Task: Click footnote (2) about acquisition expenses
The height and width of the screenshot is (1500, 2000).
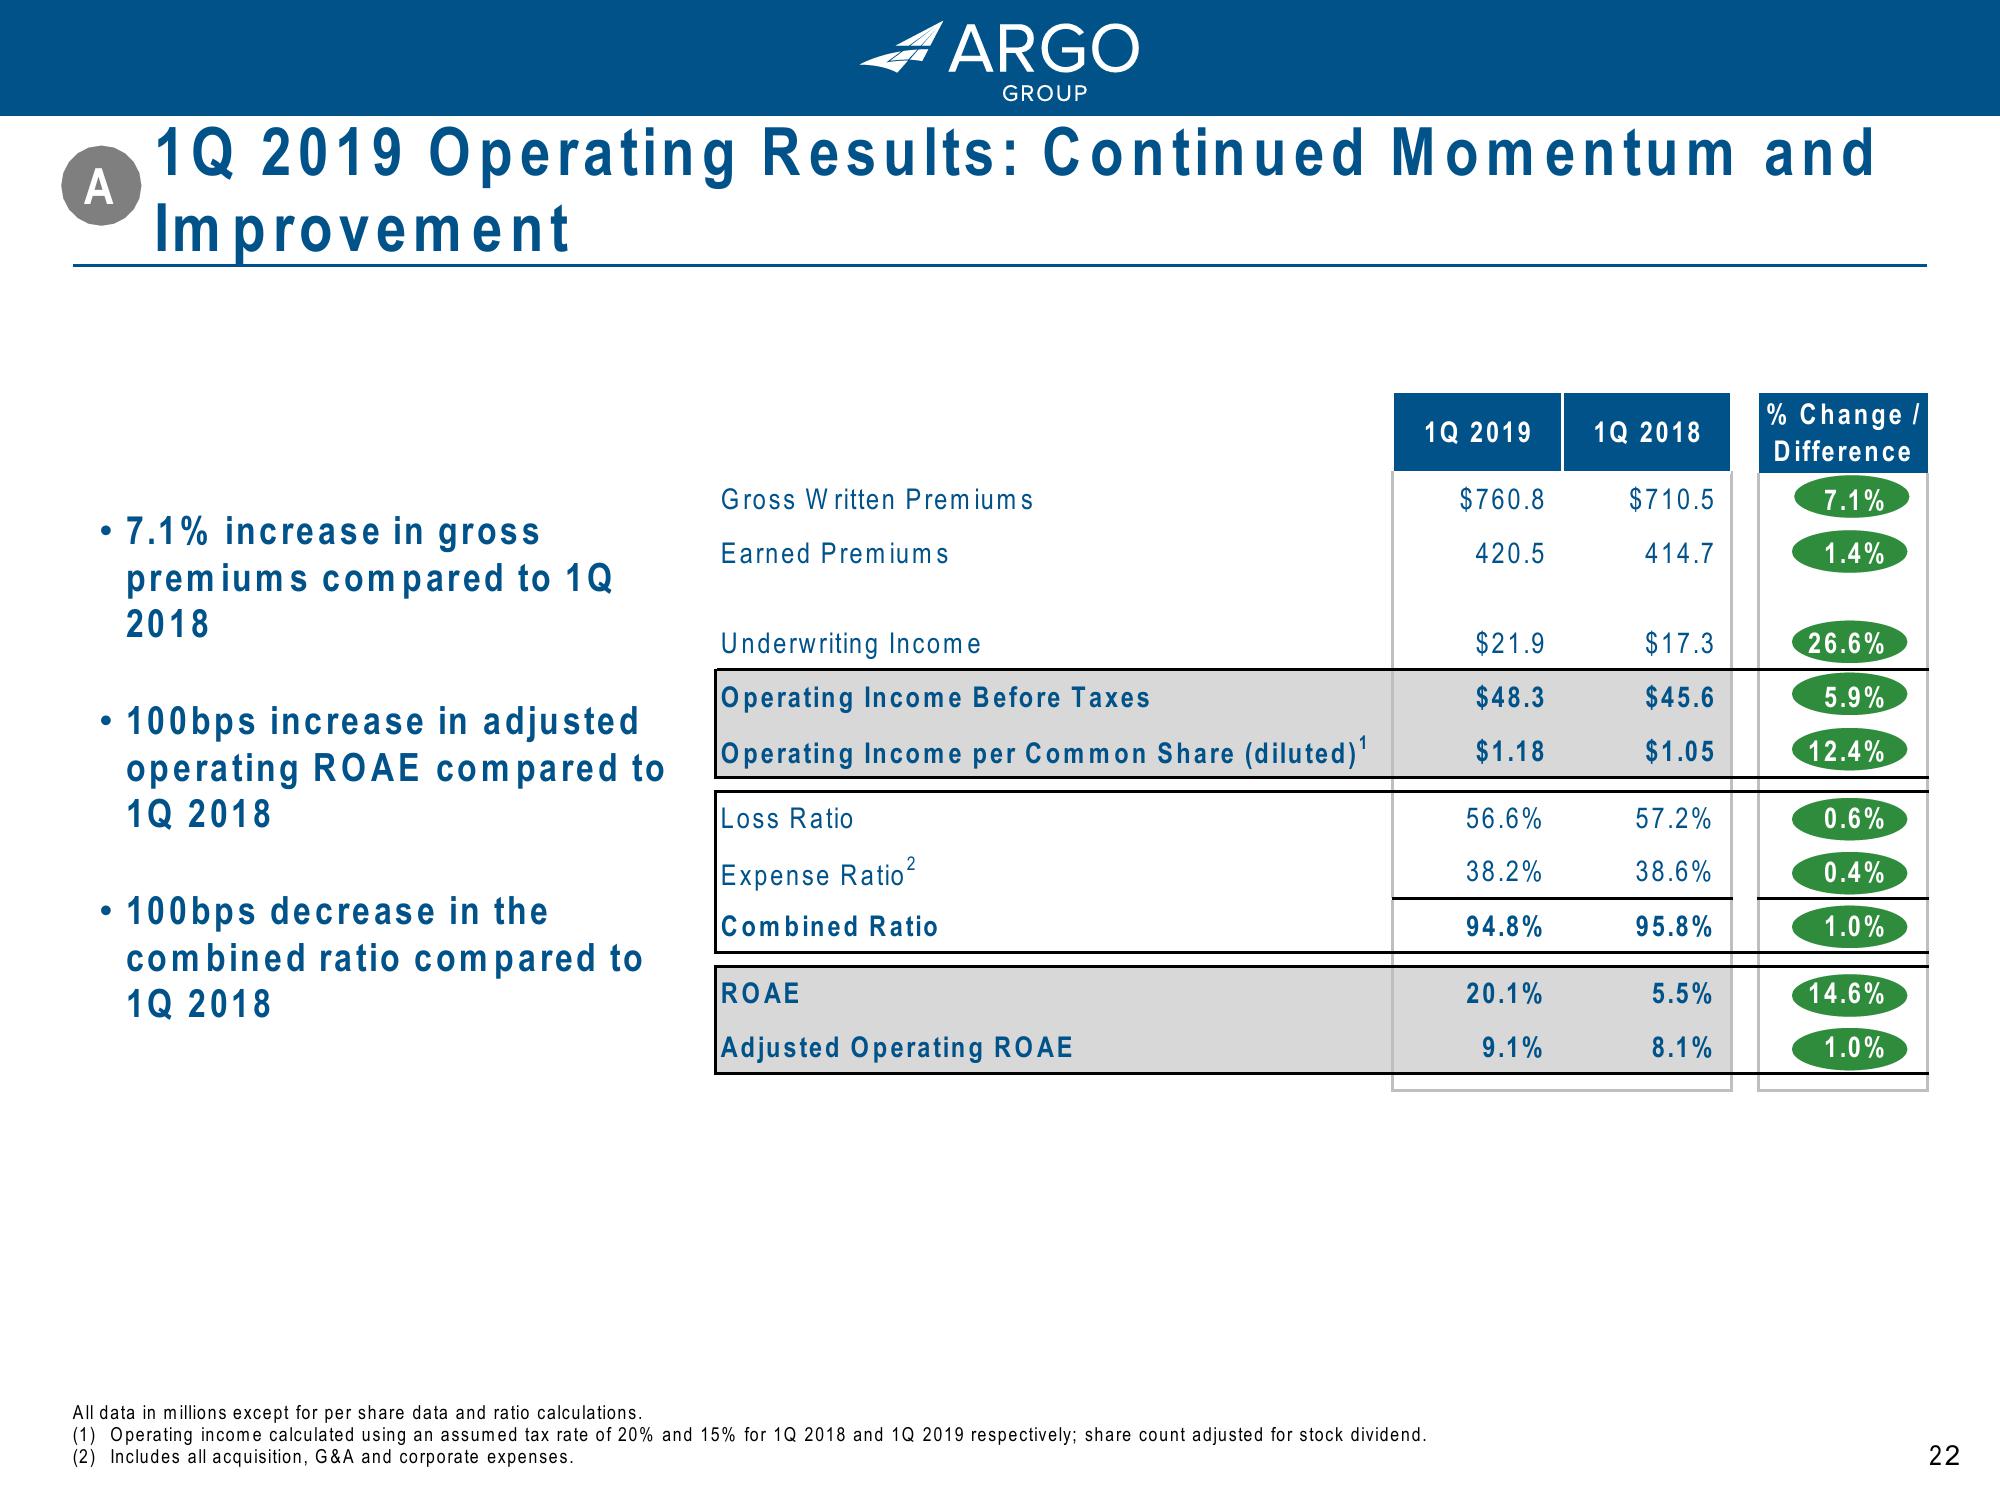Action: pyautogui.click(x=323, y=1457)
